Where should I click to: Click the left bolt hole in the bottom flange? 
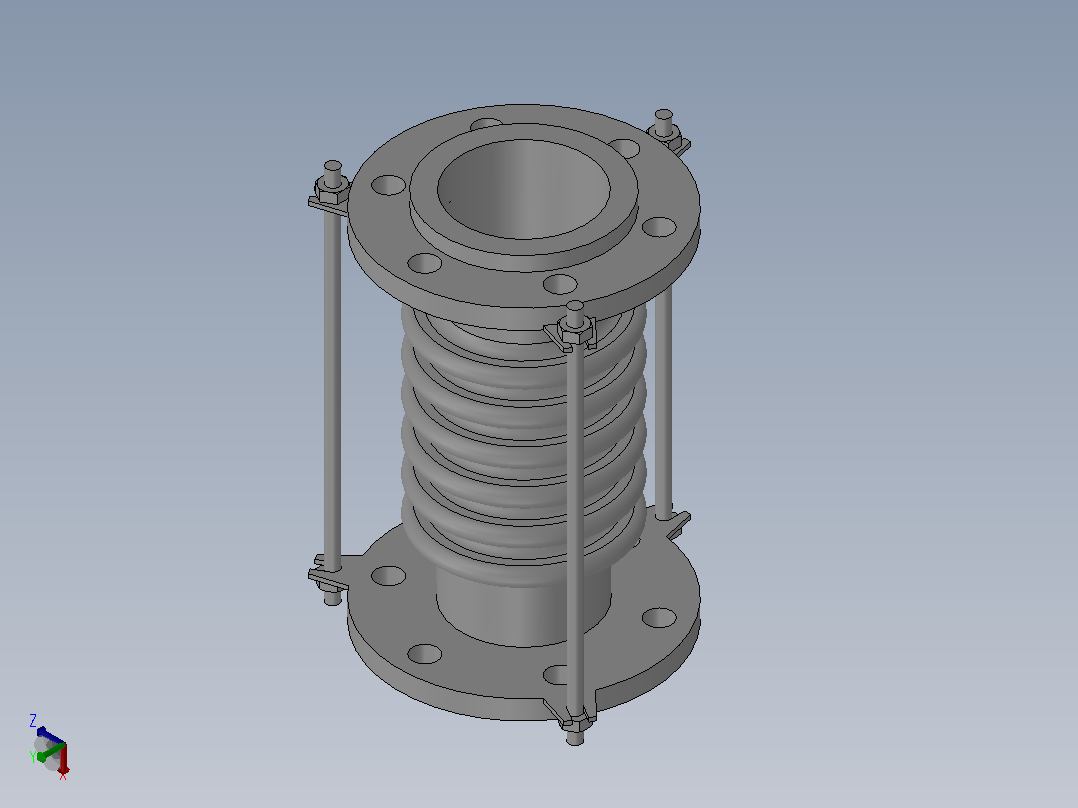[x=388, y=576]
